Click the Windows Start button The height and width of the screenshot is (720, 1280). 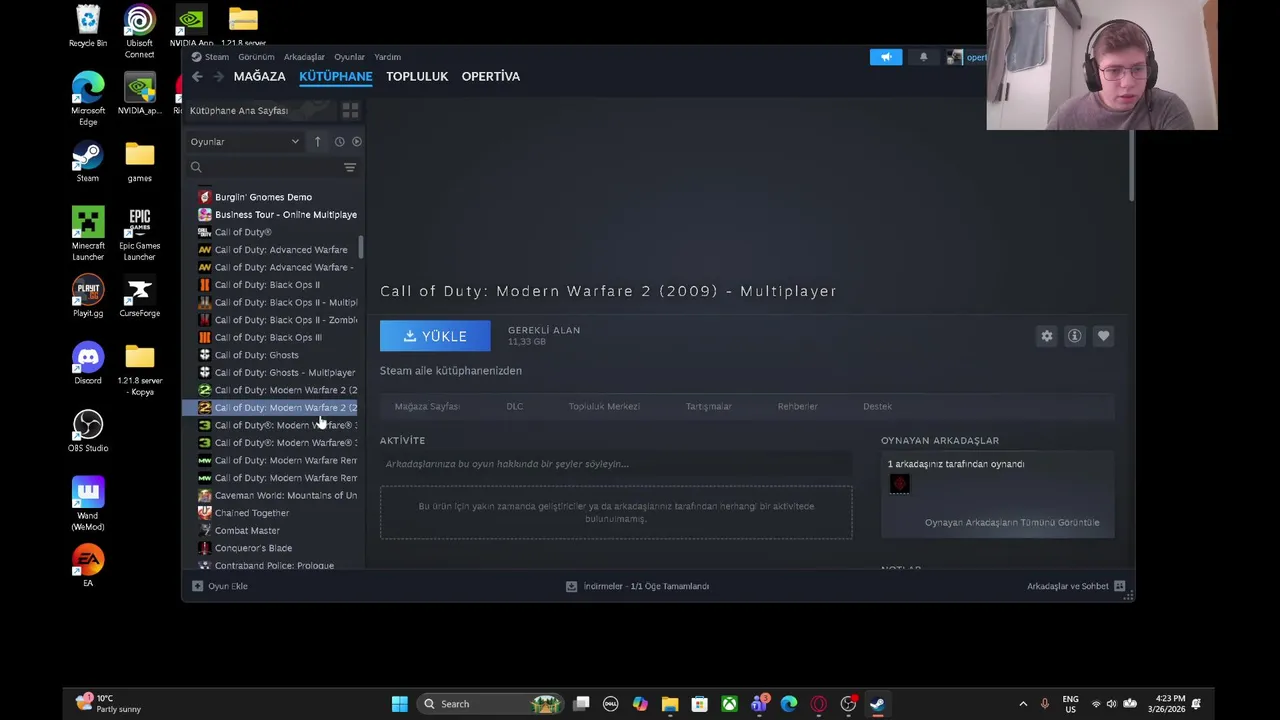[399, 704]
